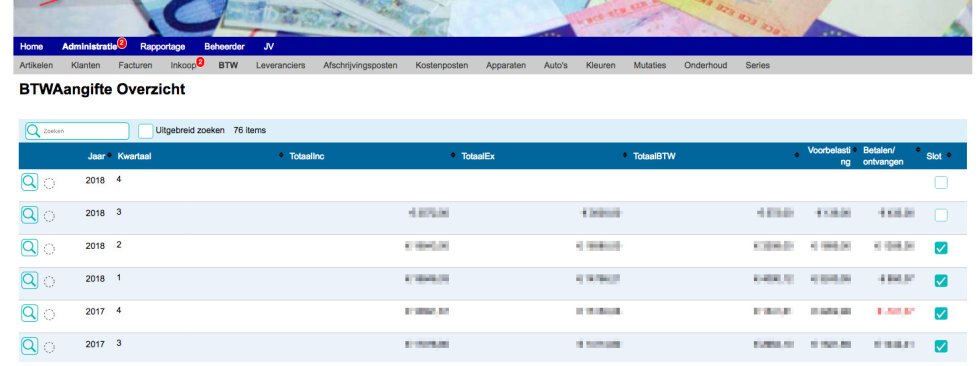Image resolution: width=979 pixels, height=366 pixels.
Task: Enable the Uitgebreid zoeken checkbox
Action: [145, 131]
